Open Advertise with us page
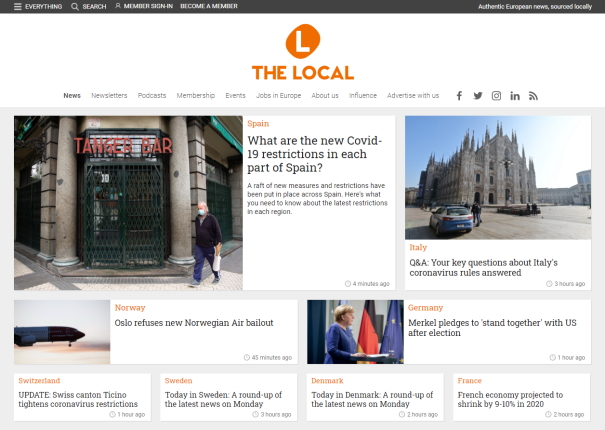The height and width of the screenshot is (430, 605). pos(413,95)
